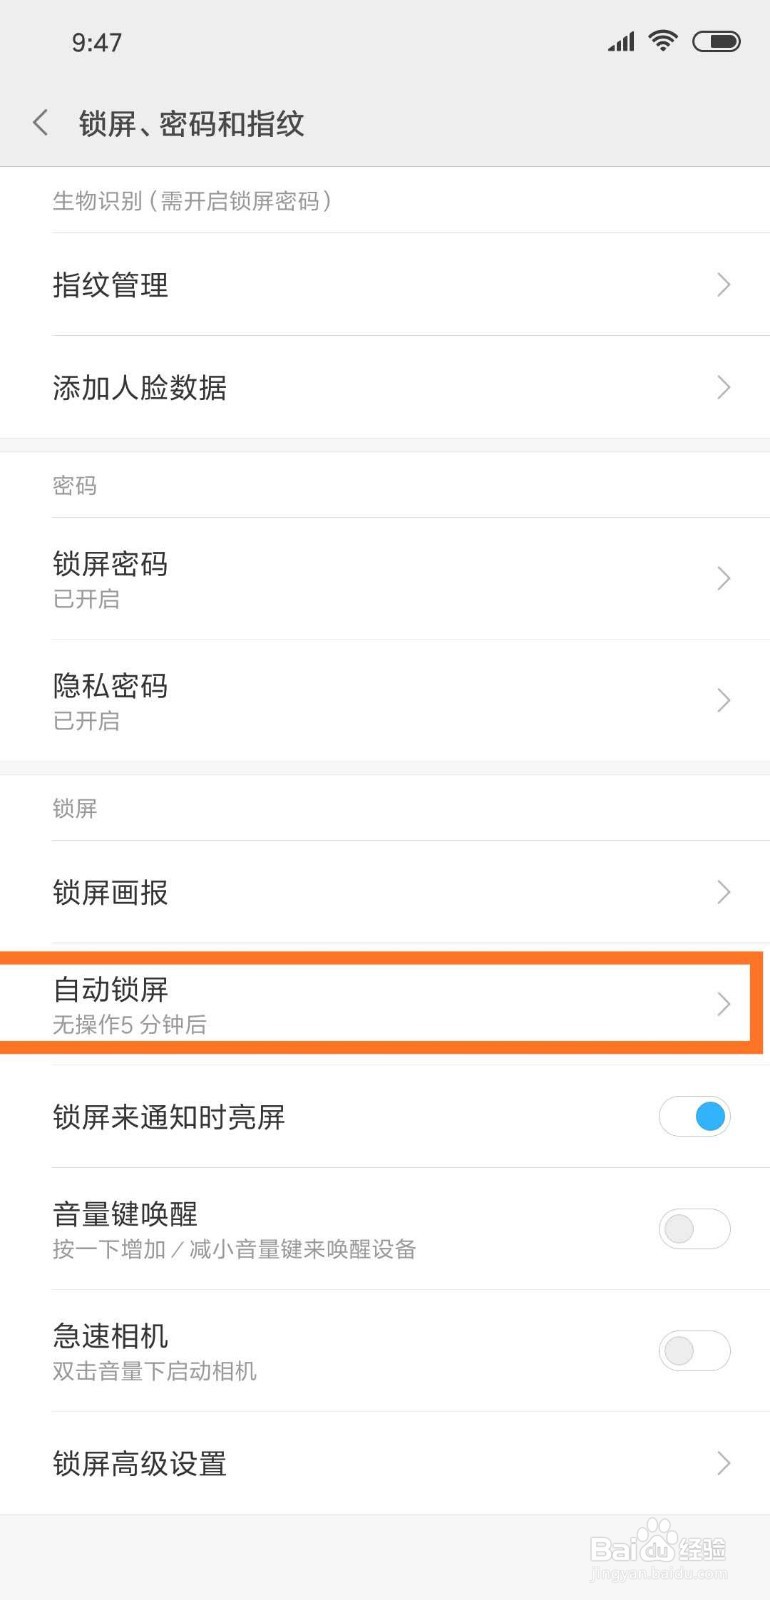Turn on the 急速相机 switch
This screenshot has height=1600, width=770.
pos(695,1351)
